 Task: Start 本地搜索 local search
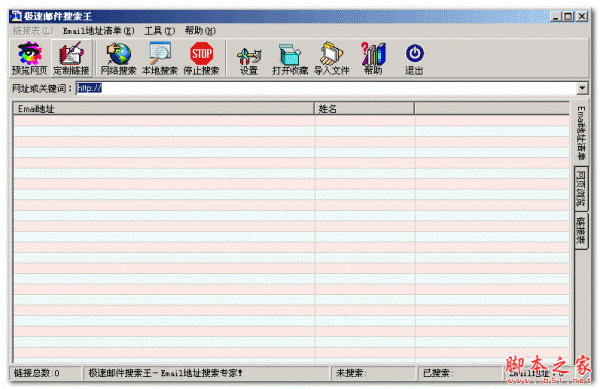point(160,58)
